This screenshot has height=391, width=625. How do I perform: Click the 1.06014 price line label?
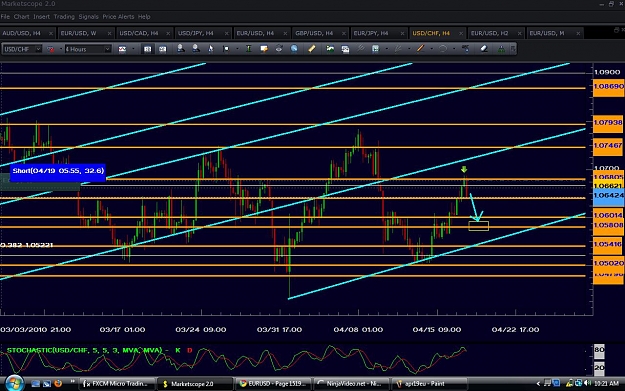pos(608,215)
